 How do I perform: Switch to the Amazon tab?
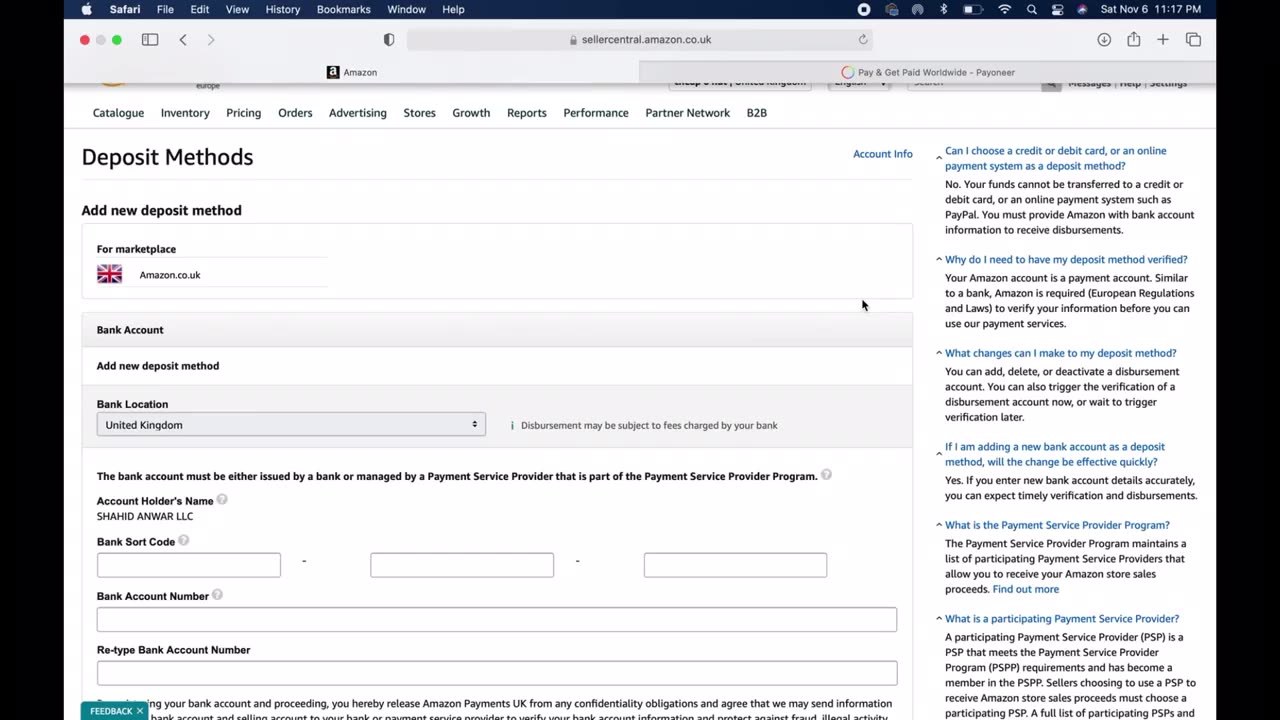click(x=352, y=72)
